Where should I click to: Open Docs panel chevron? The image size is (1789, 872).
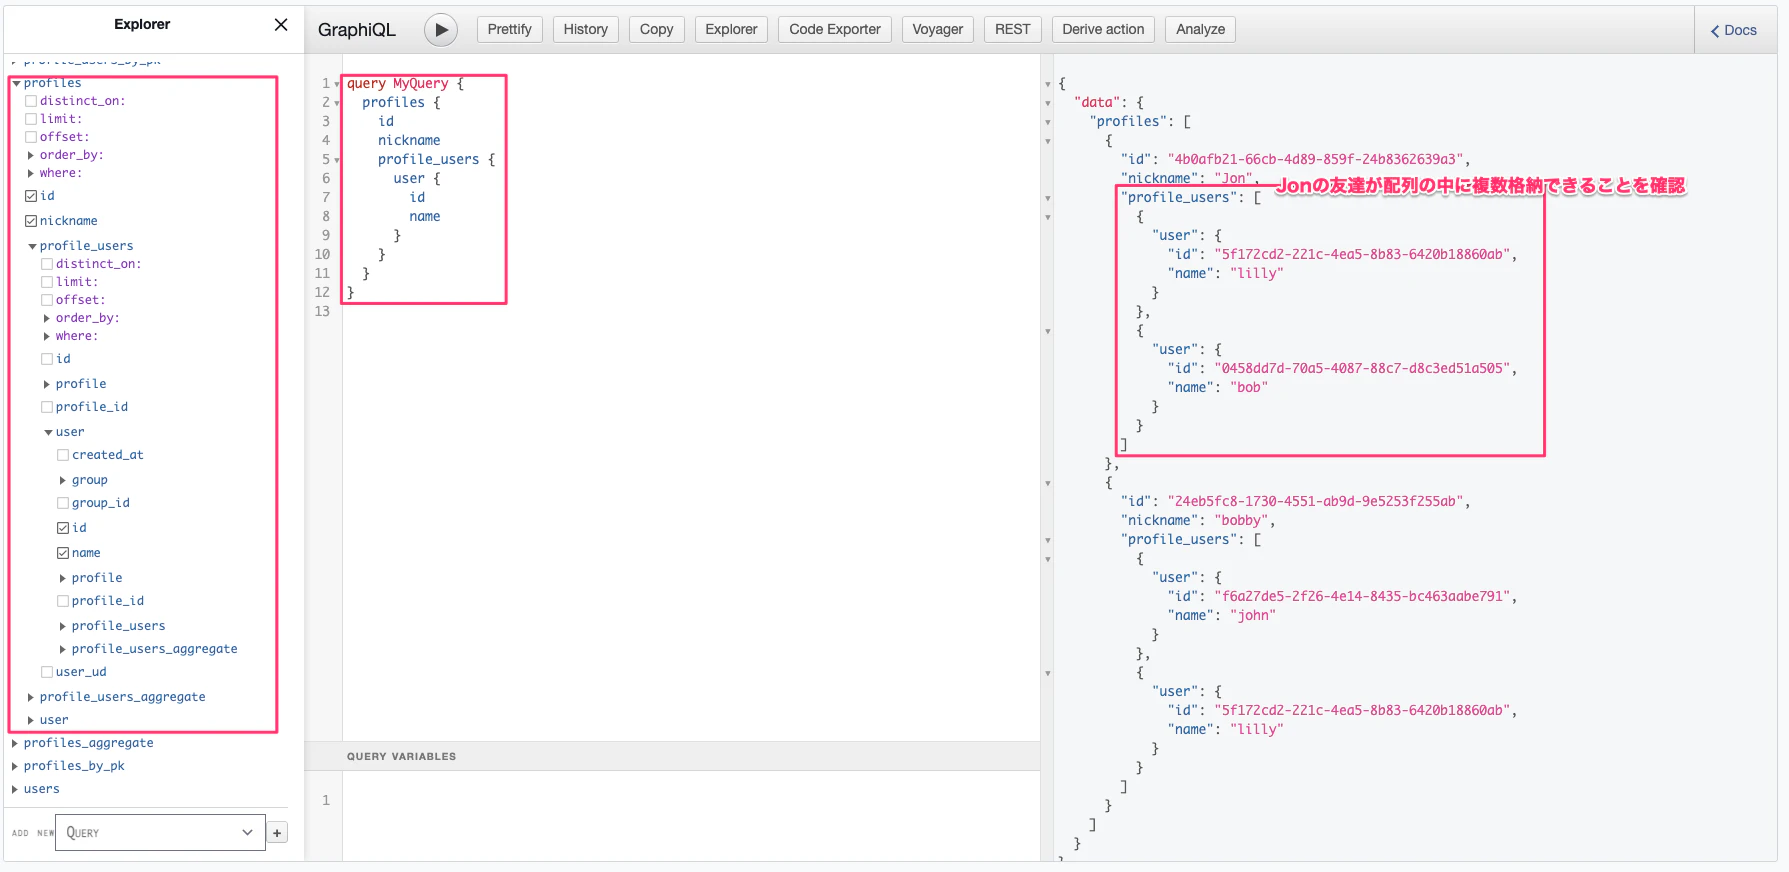click(1715, 31)
